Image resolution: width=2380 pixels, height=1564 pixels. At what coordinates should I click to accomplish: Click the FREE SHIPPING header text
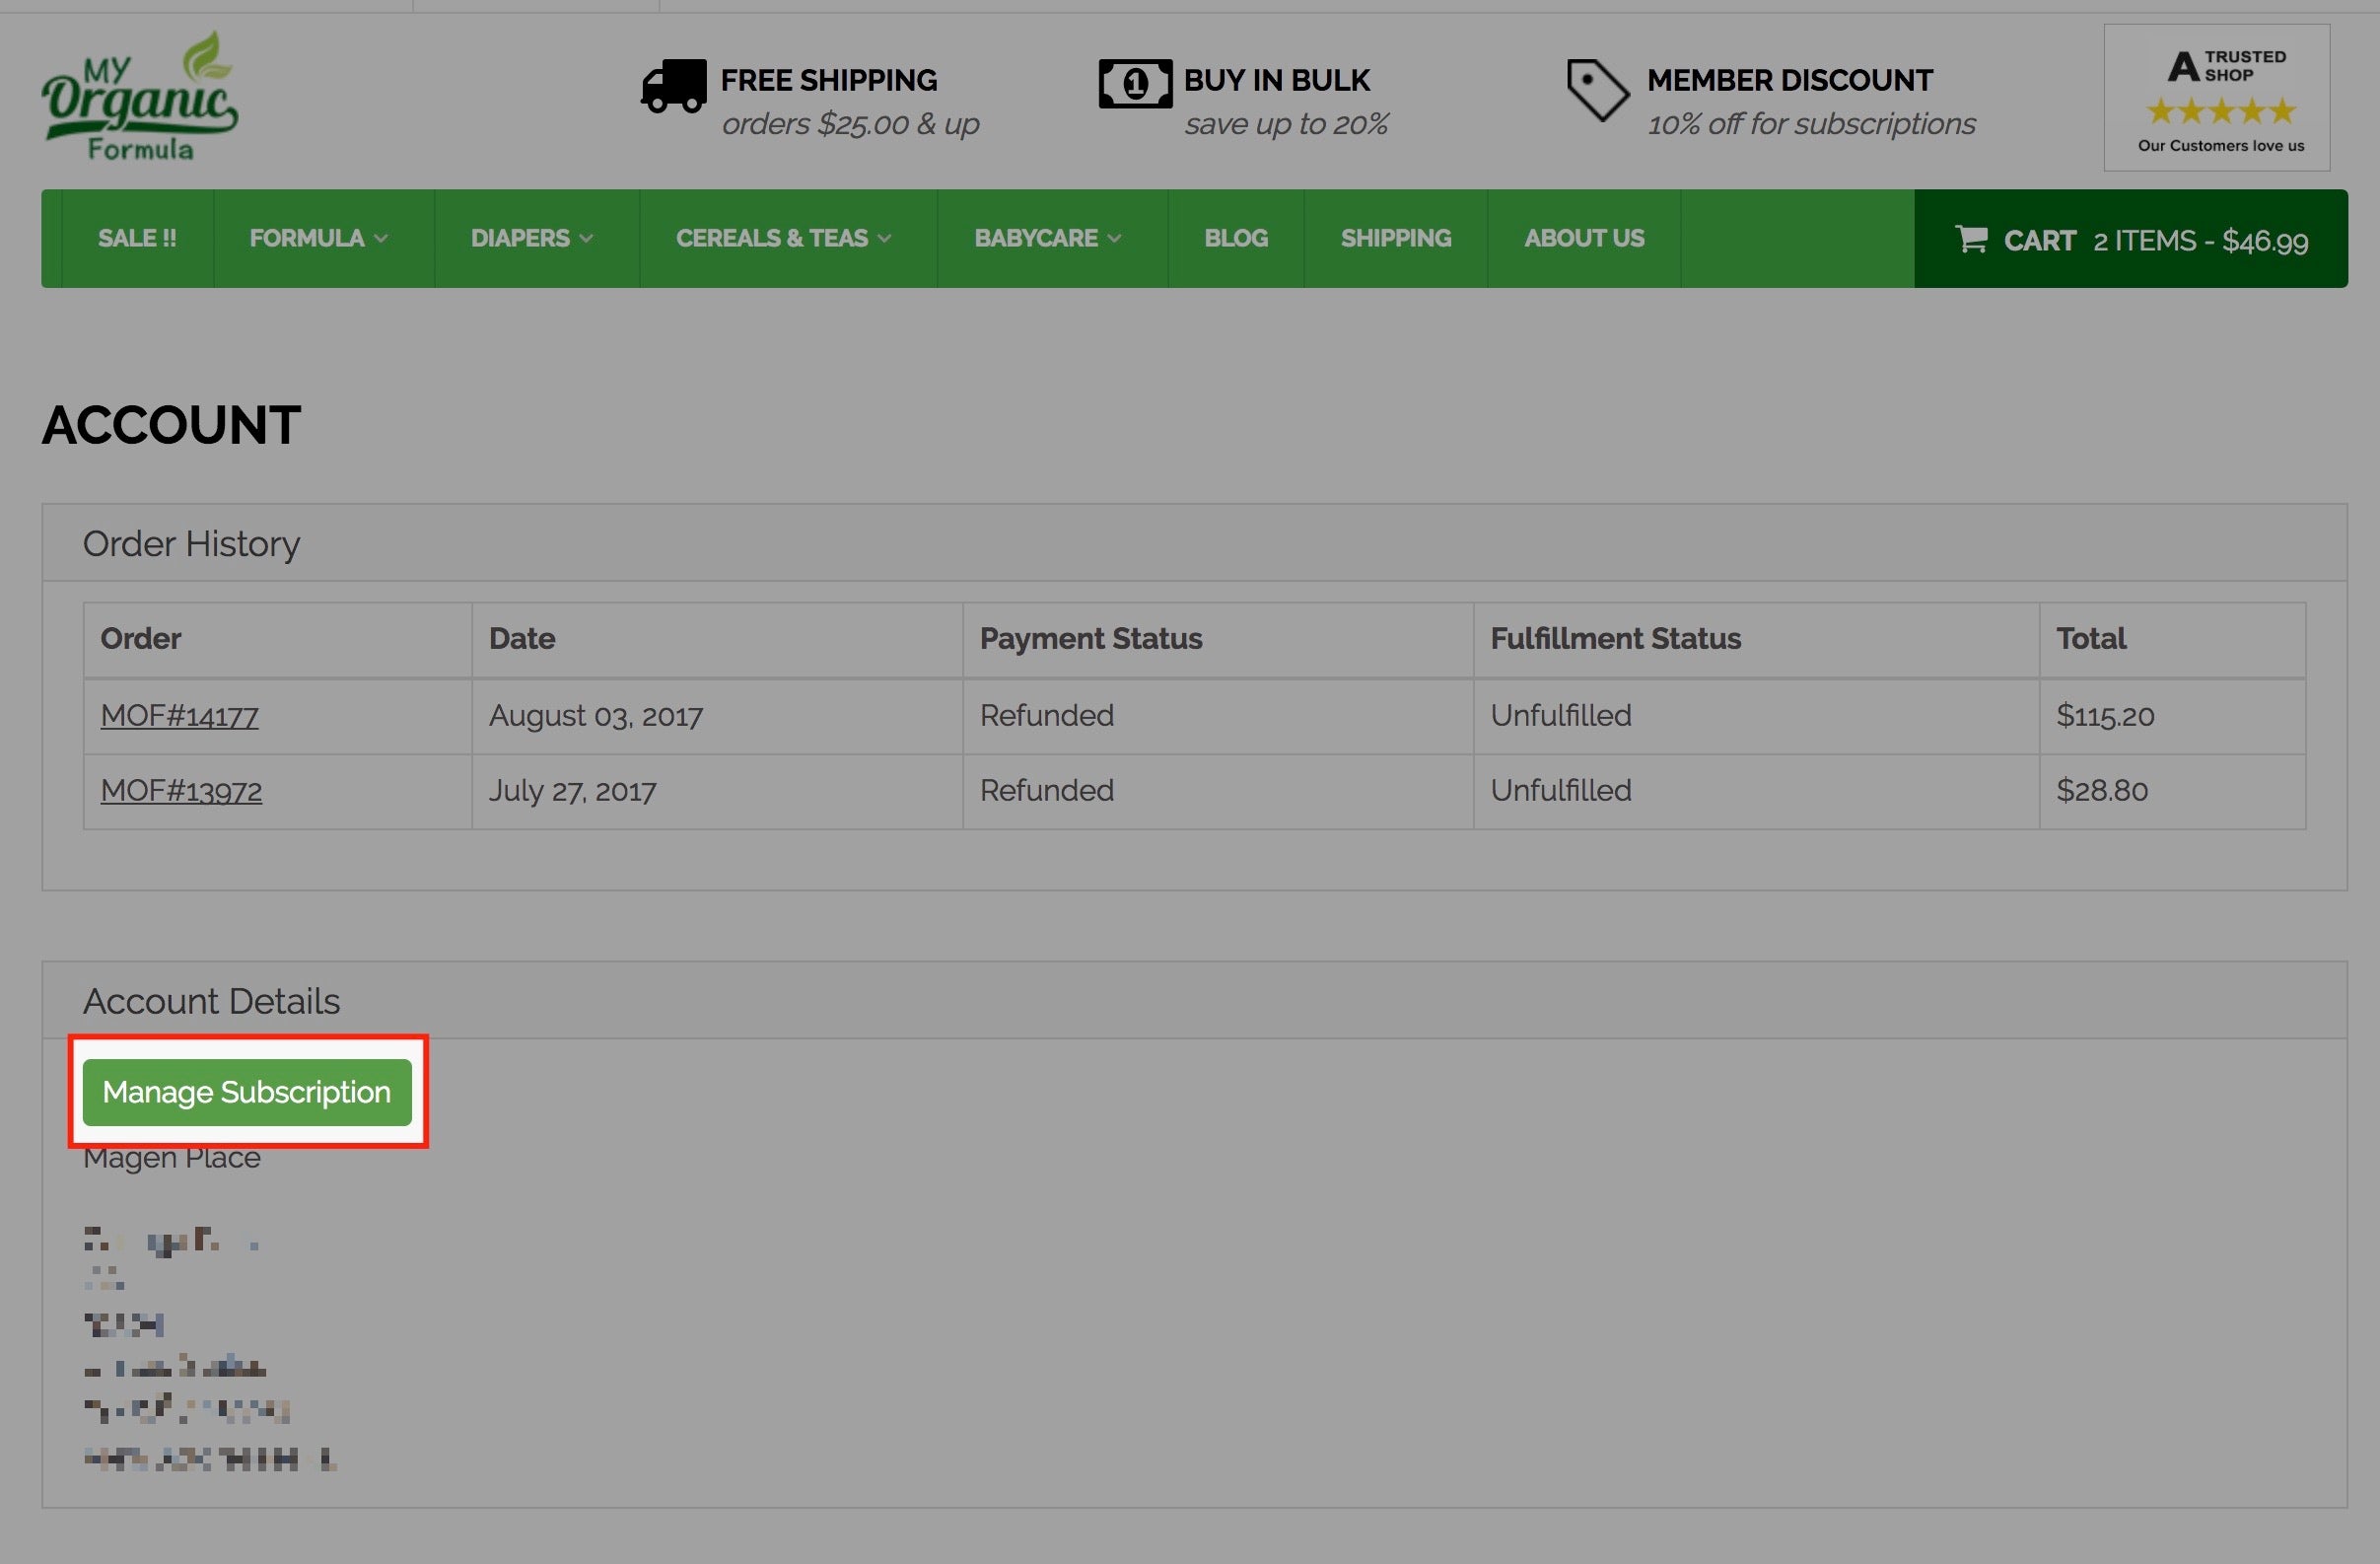829,80
